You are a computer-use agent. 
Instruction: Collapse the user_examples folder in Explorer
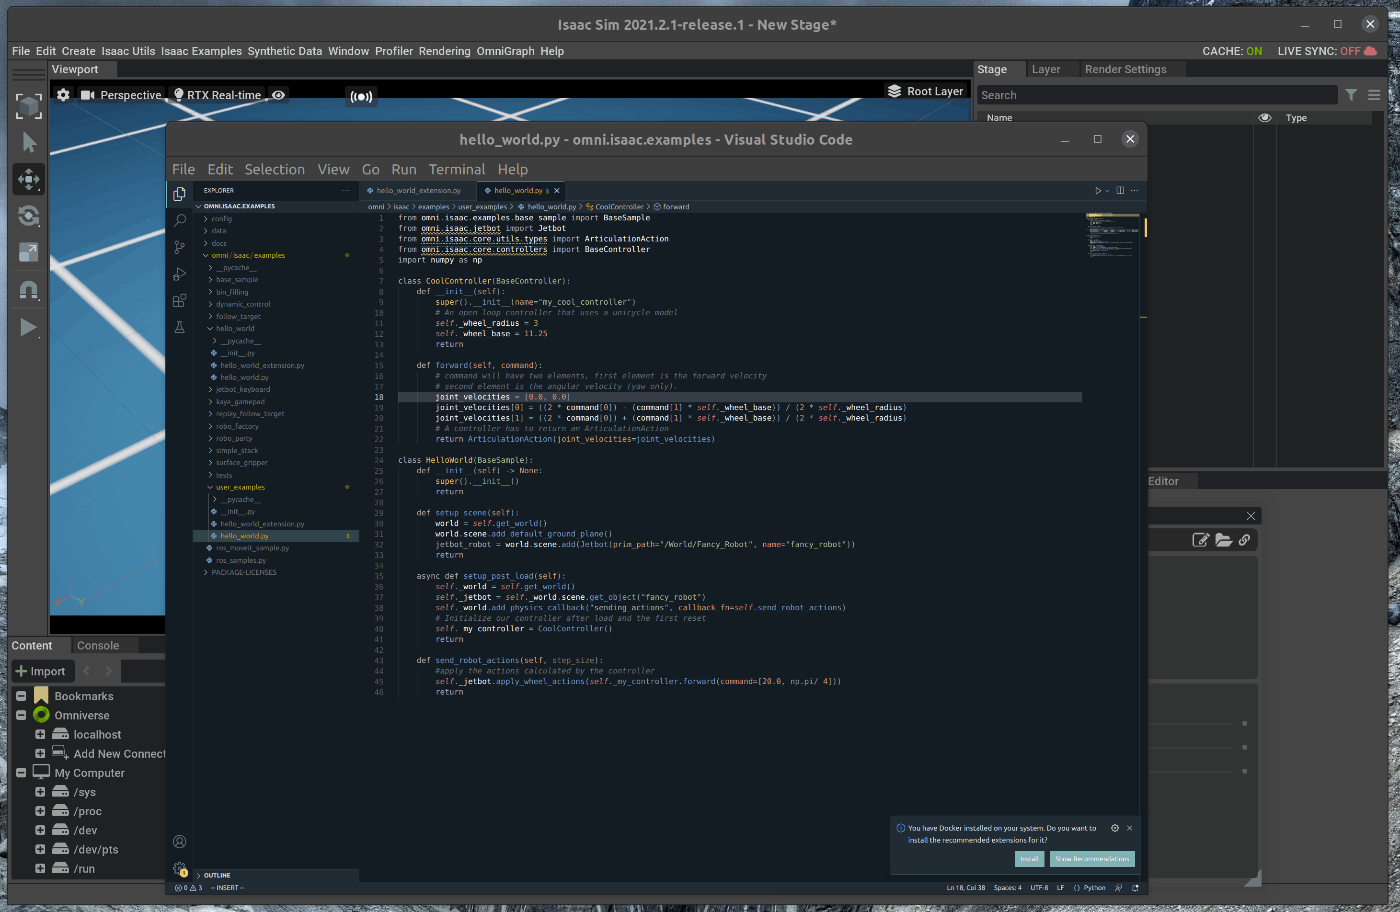click(240, 487)
